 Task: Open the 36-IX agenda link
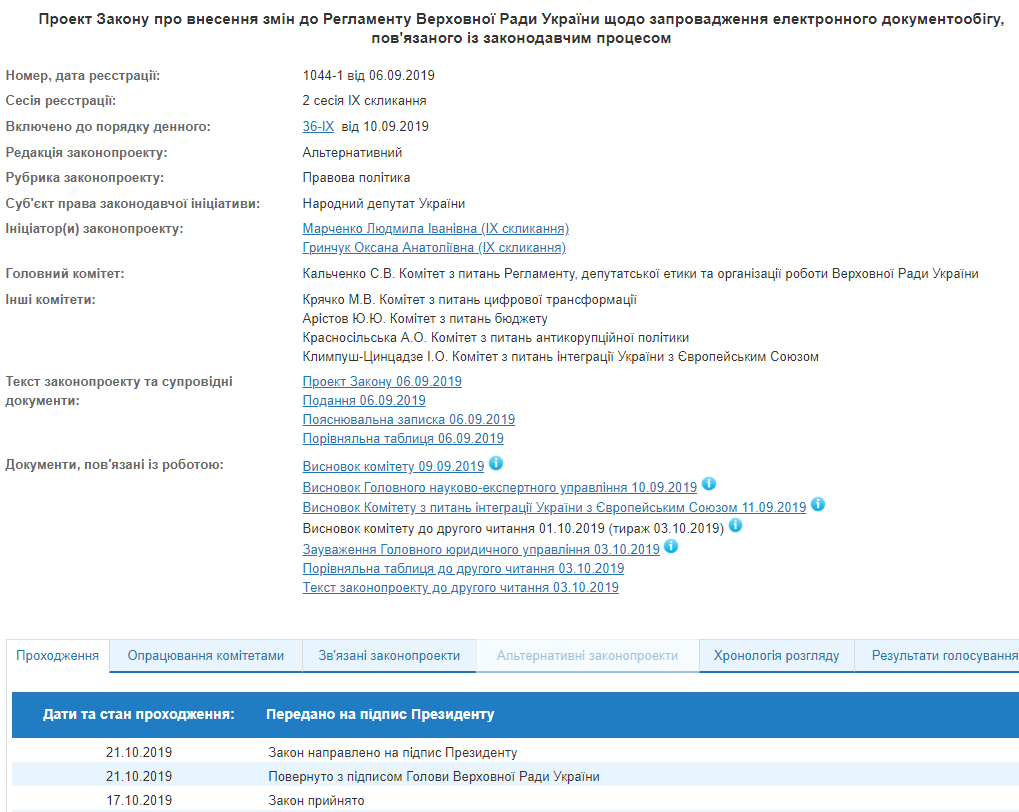tap(319, 126)
